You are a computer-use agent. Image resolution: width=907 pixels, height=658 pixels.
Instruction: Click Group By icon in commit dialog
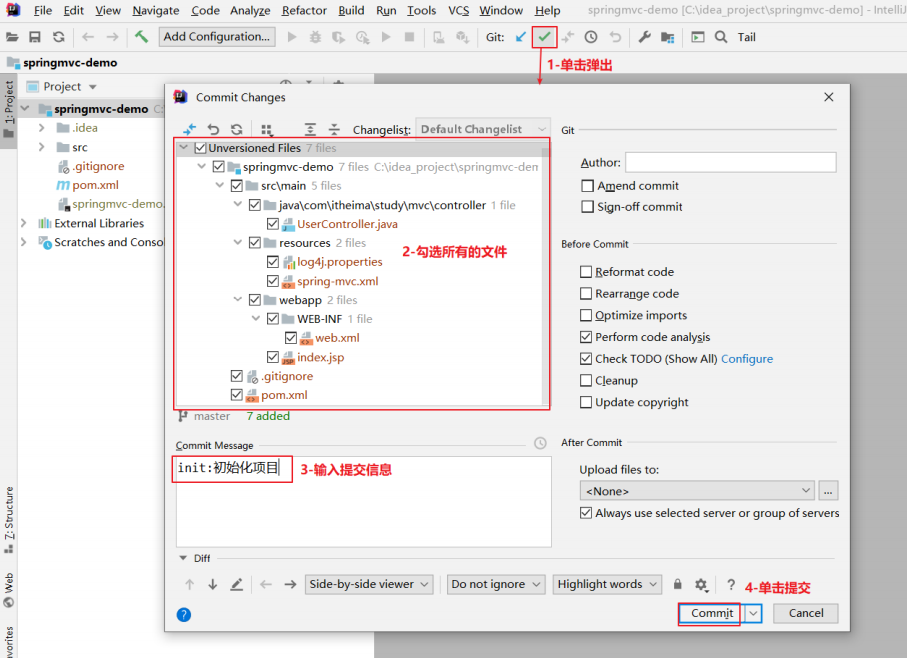266,129
